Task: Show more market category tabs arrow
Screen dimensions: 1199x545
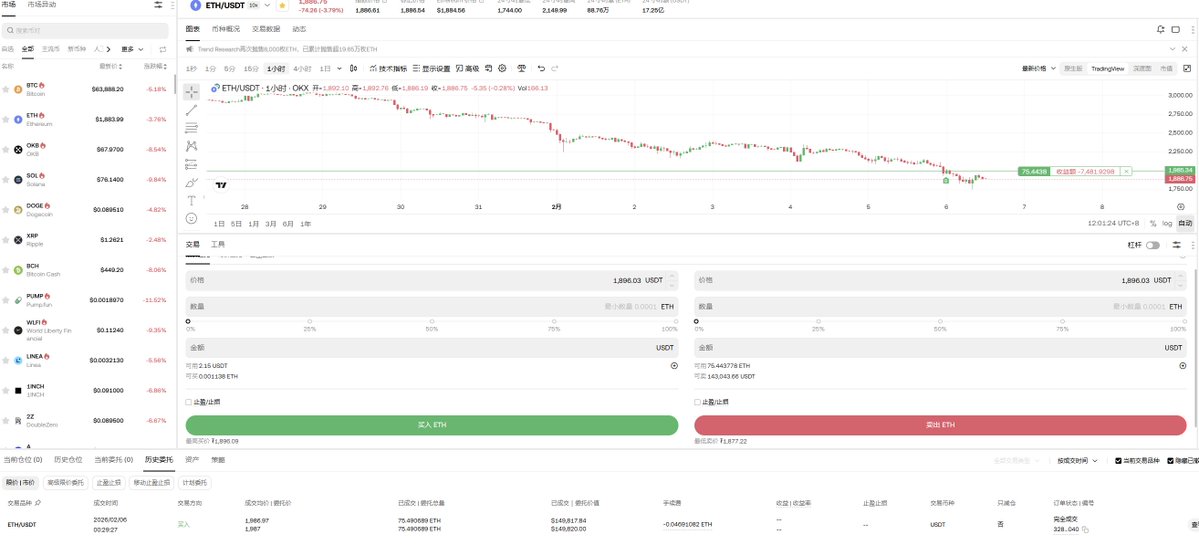Action: [108, 49]
